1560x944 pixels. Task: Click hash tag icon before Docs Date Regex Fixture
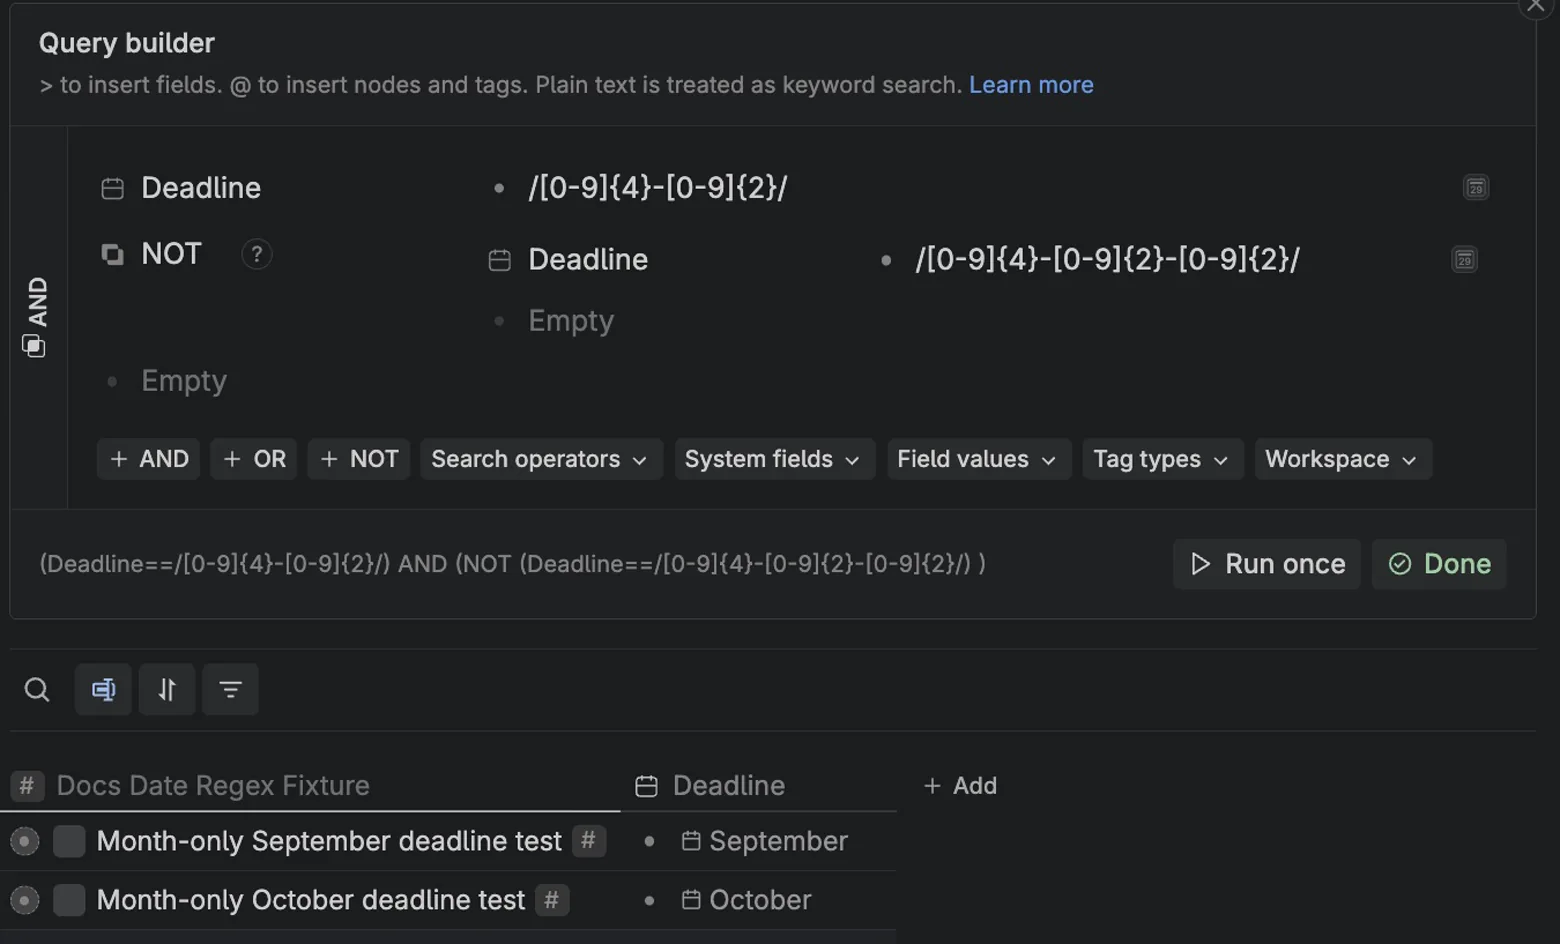[27, 786]
